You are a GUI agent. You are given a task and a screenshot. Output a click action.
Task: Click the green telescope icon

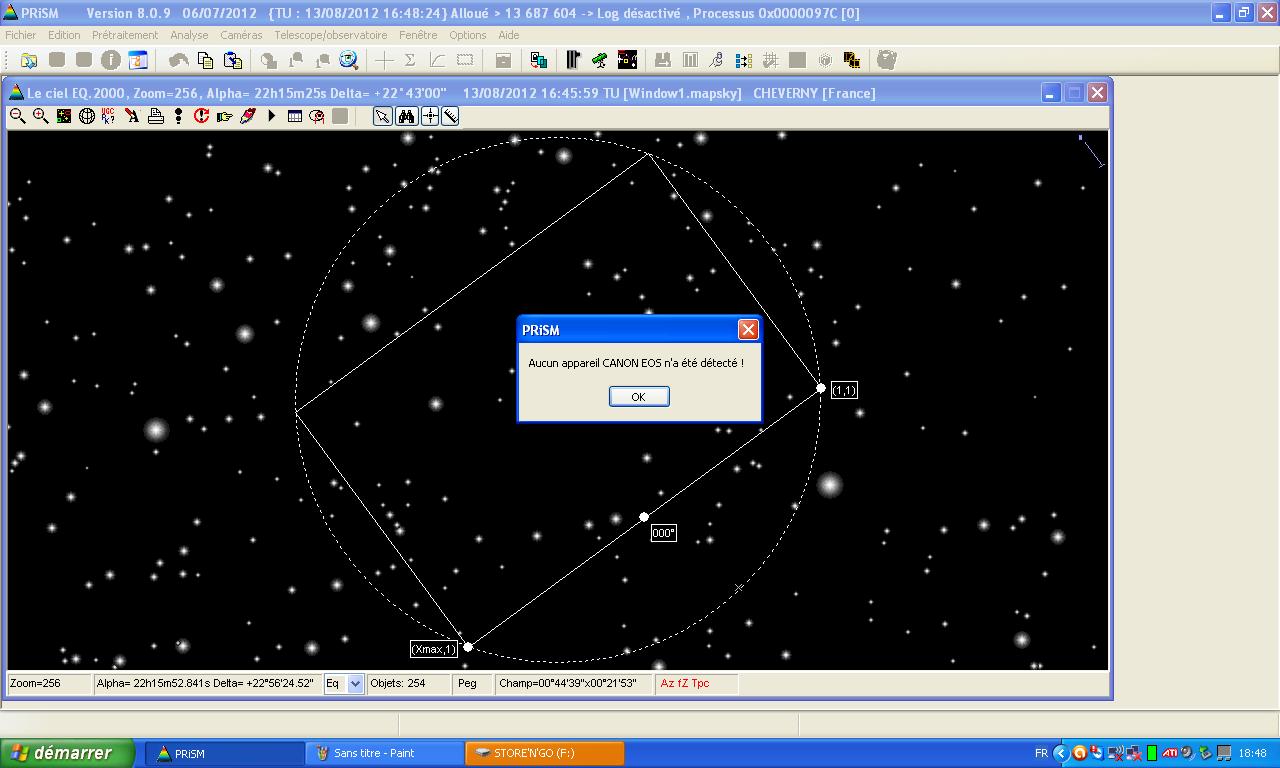(599, 60)
